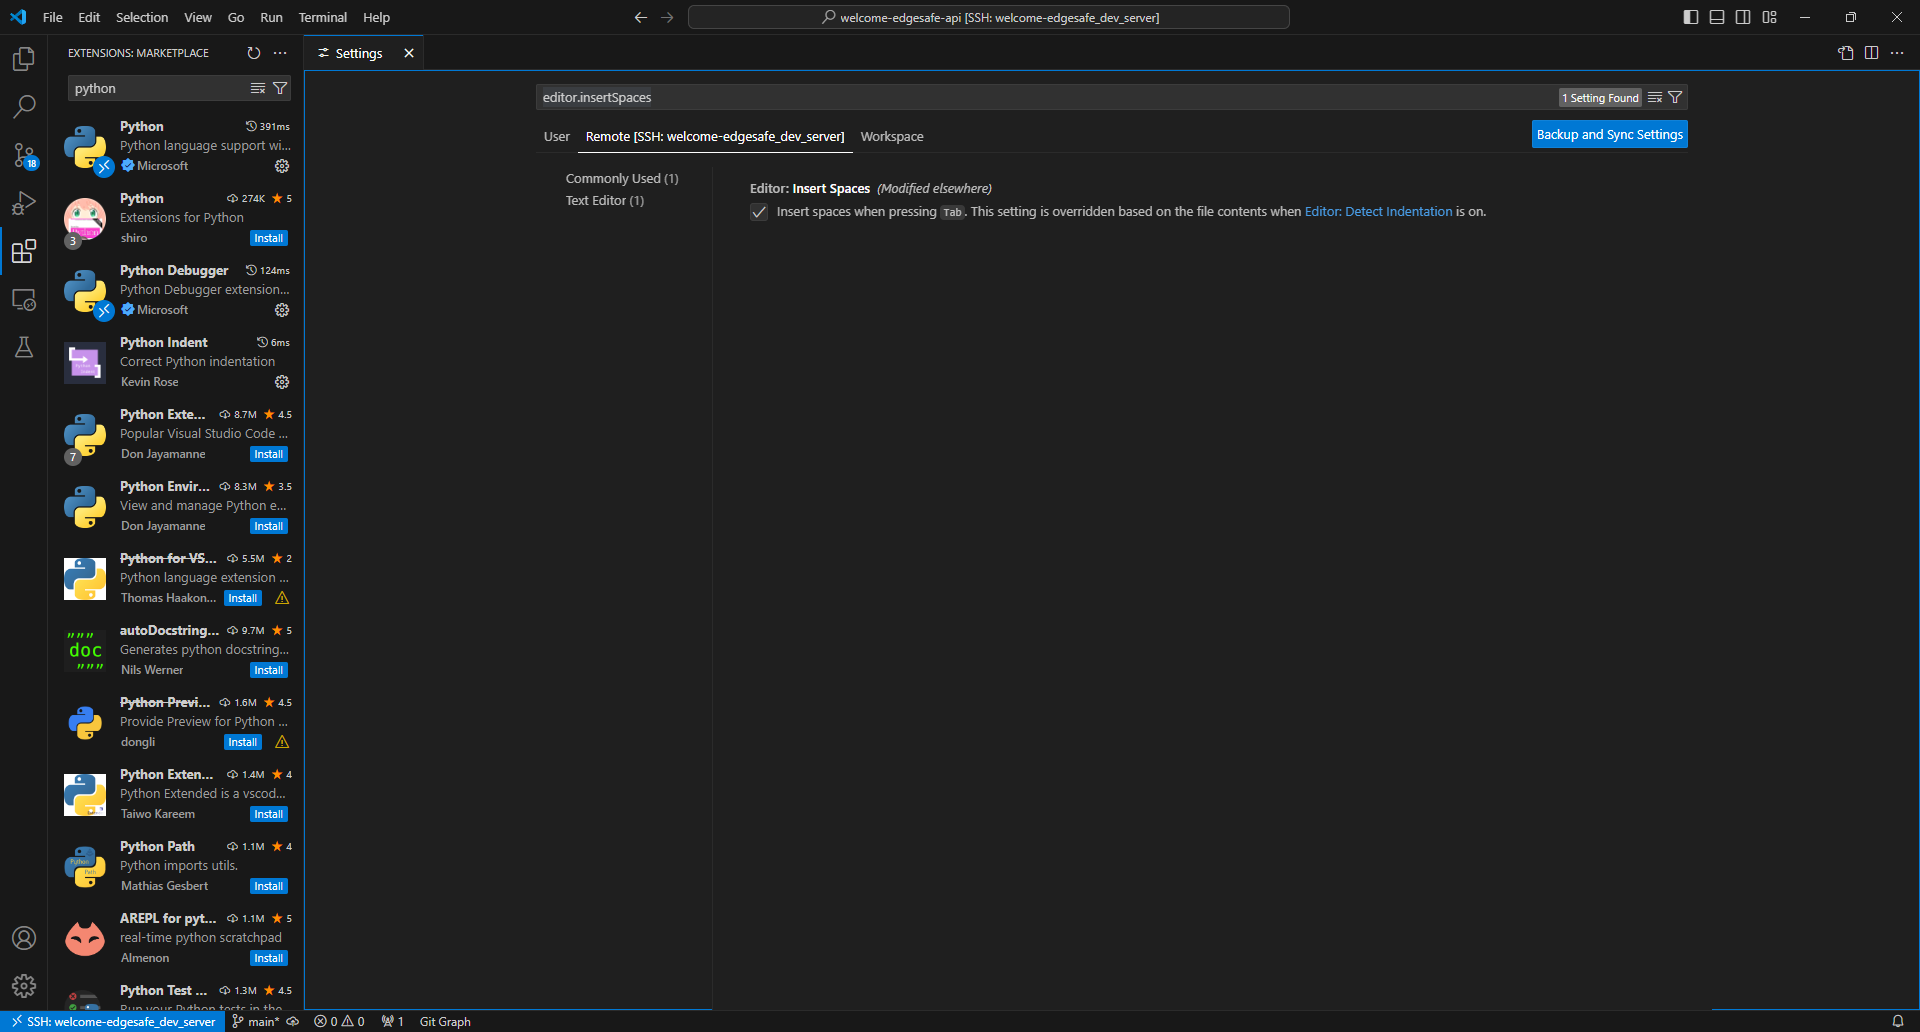Open the Terminal menu
1920x1032 pixels.
coord(323,17)
